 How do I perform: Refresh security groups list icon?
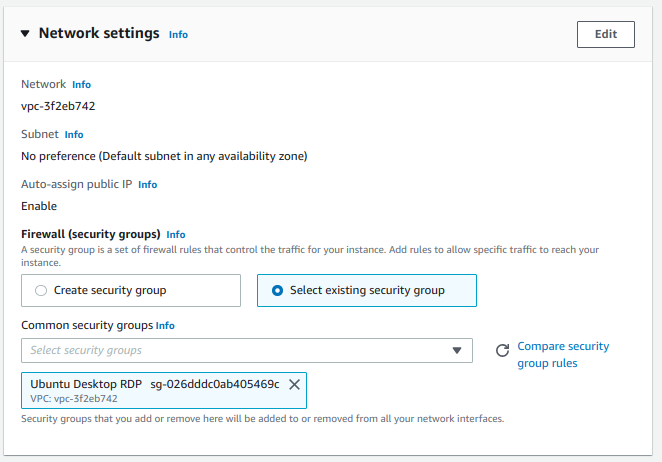point(502,351)
